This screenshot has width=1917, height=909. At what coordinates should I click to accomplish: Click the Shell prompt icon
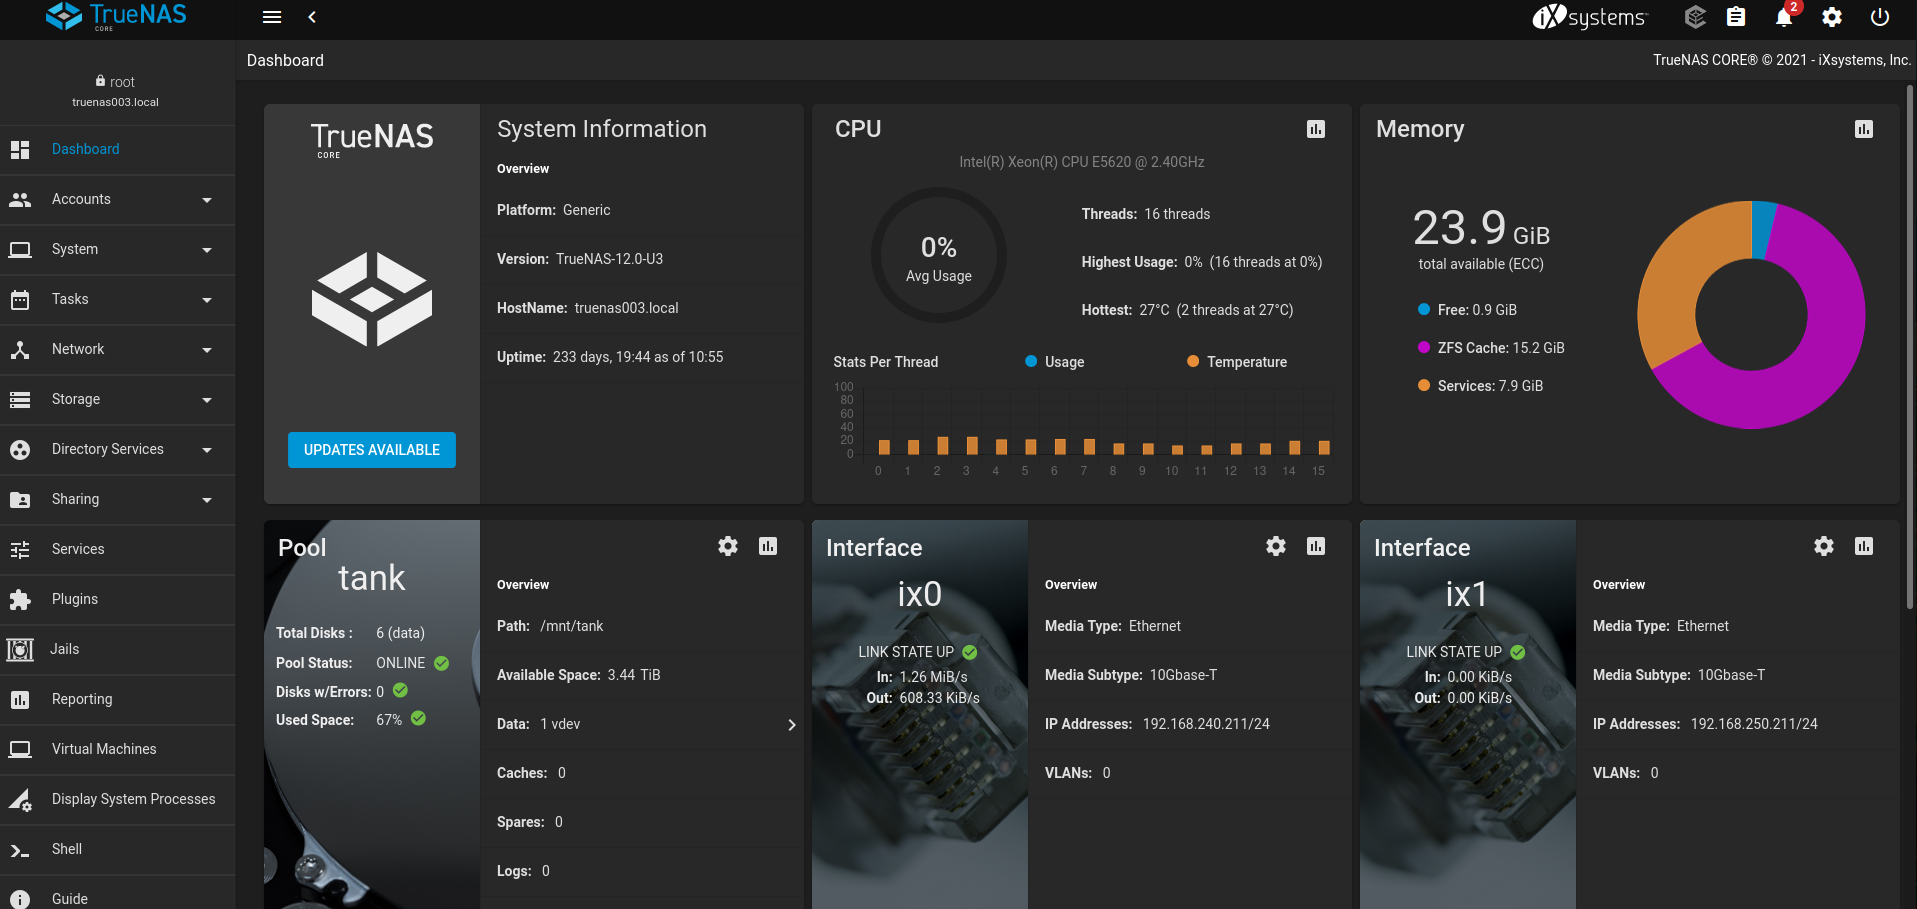click(20, 851)
